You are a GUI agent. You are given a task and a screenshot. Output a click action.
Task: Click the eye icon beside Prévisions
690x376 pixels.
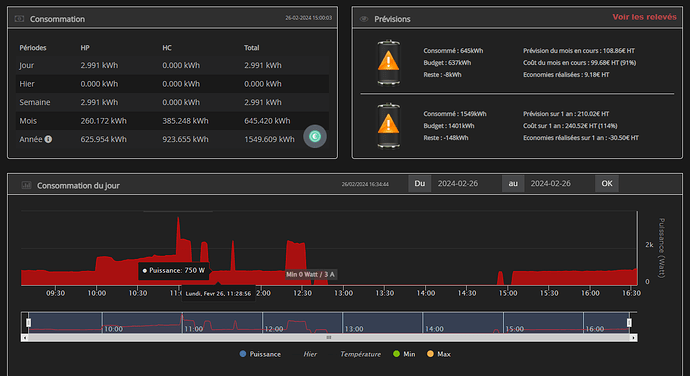364,19
